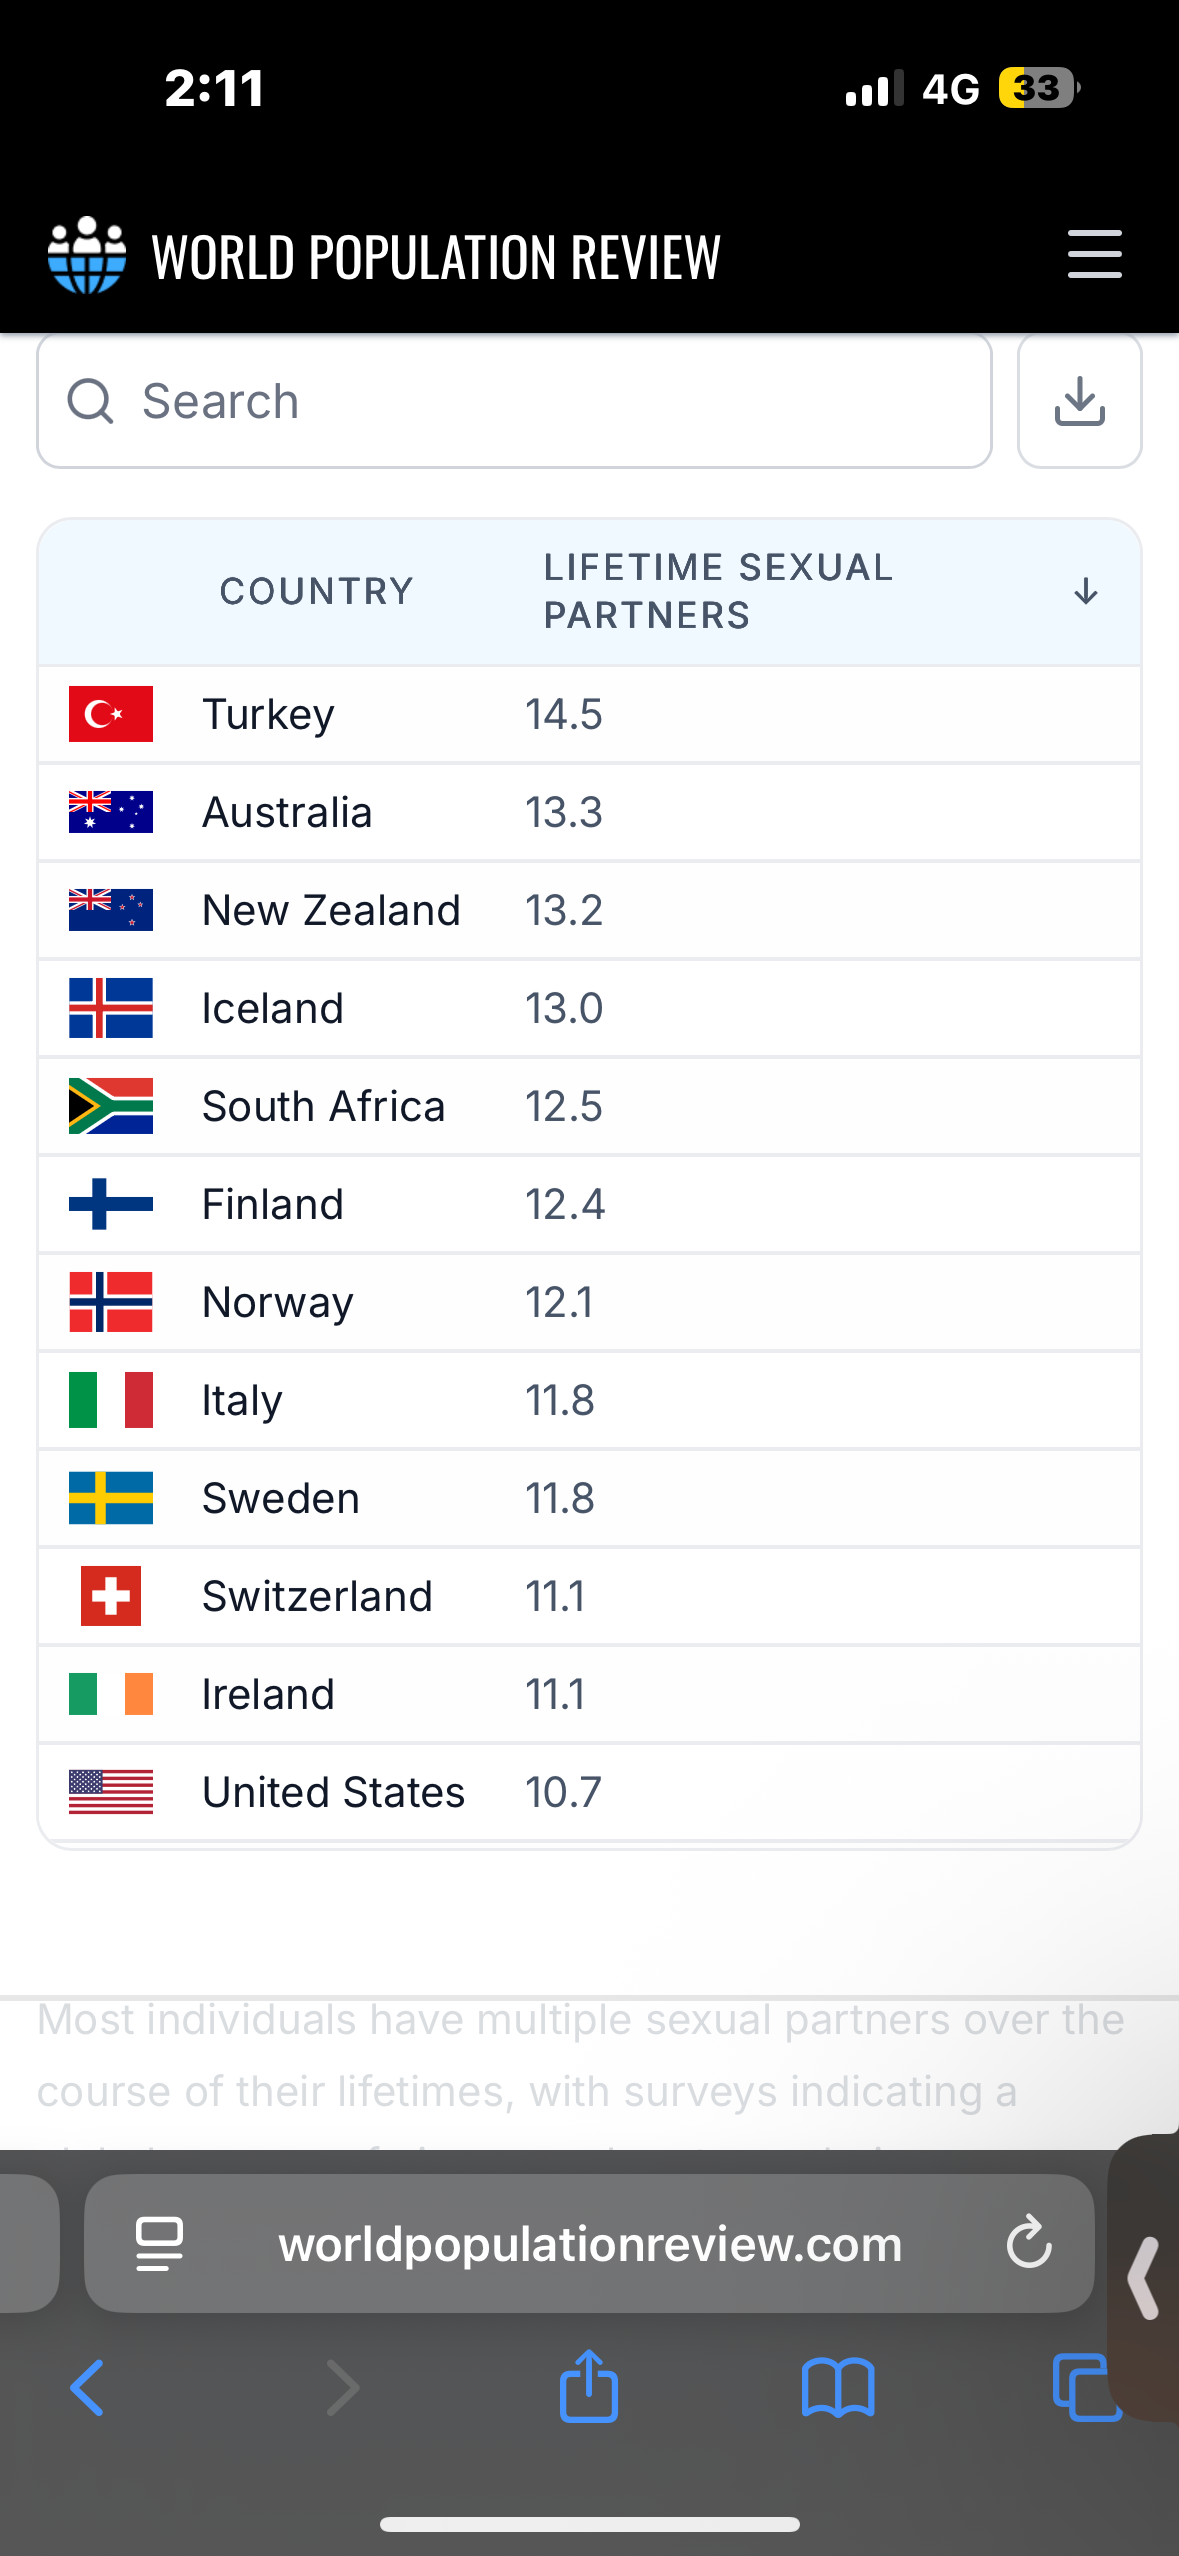The height and width of the screenshot is (2556, 1179).
Task: Open the hamburger navigation menu
Action: pos(1094,254)
